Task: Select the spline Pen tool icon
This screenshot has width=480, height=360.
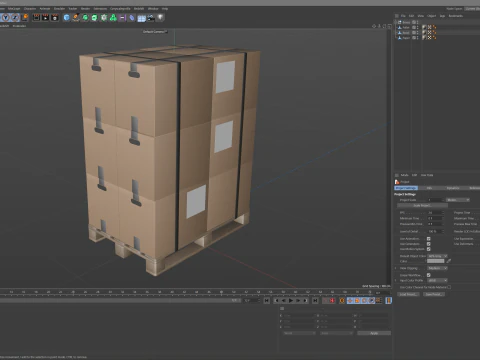Action: [76, 17]
